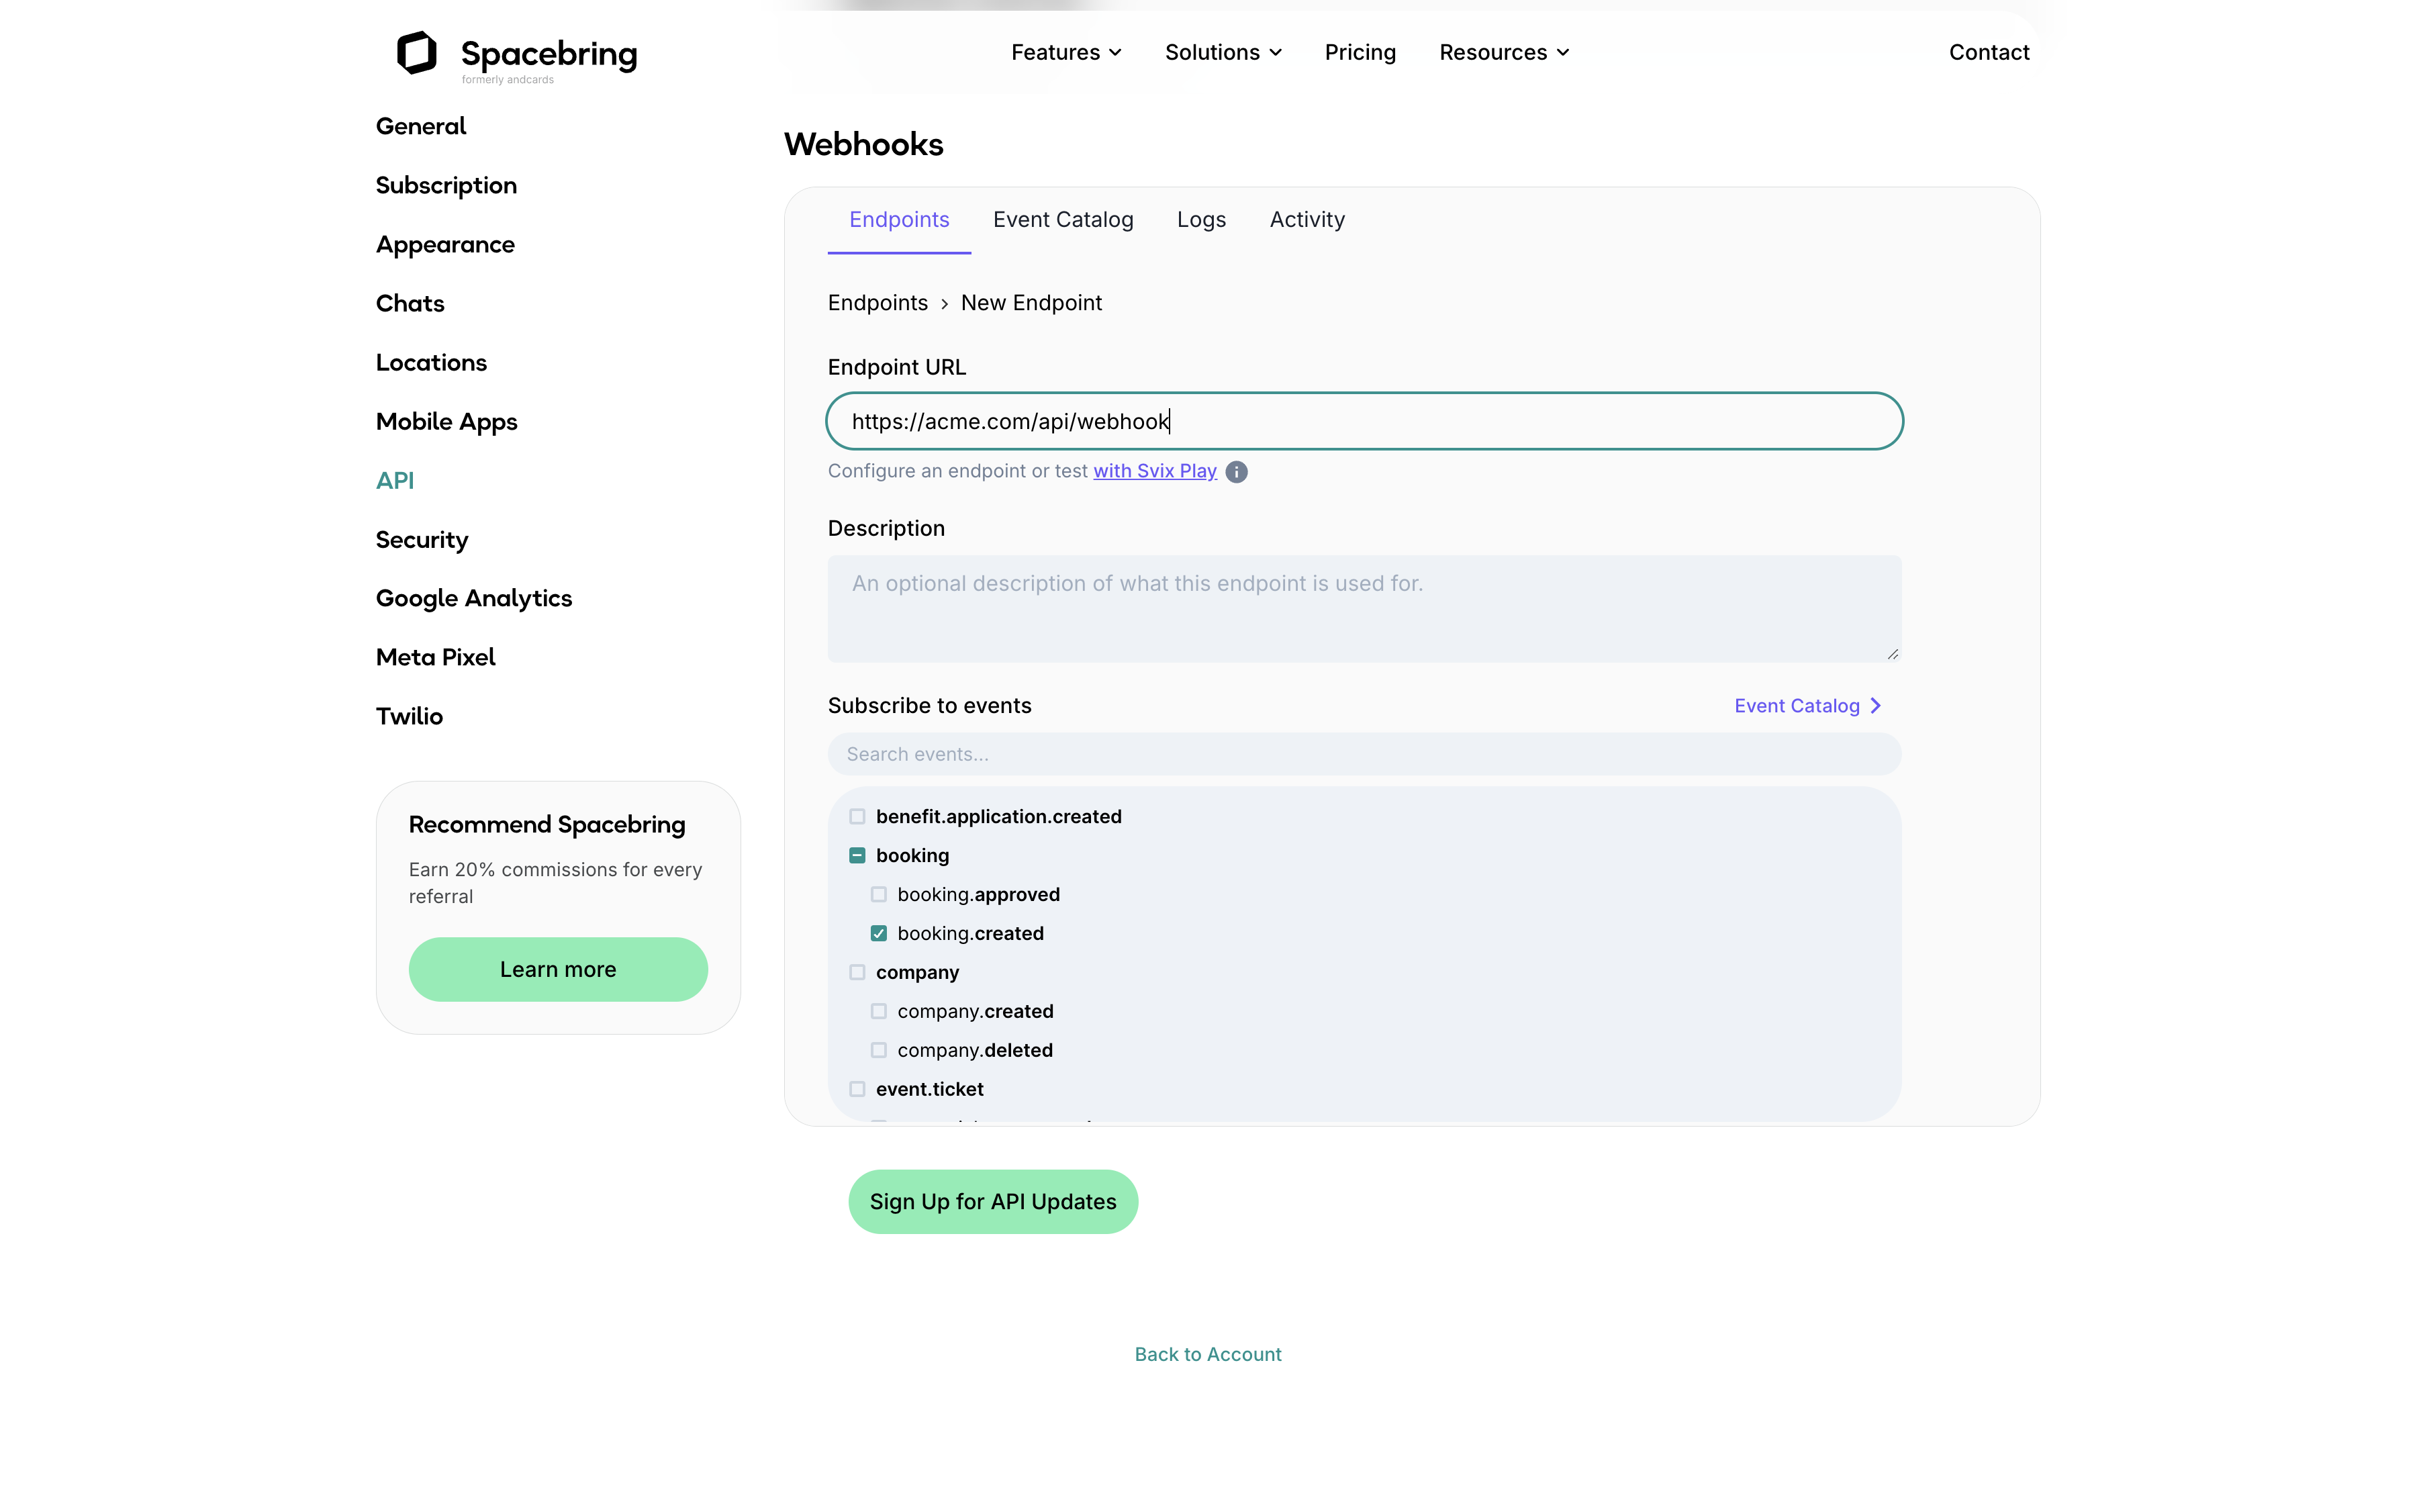The image size is (2417, 1512).
Task: Select the benefit.application.created checkbox
Action: [x=857, y=817]
